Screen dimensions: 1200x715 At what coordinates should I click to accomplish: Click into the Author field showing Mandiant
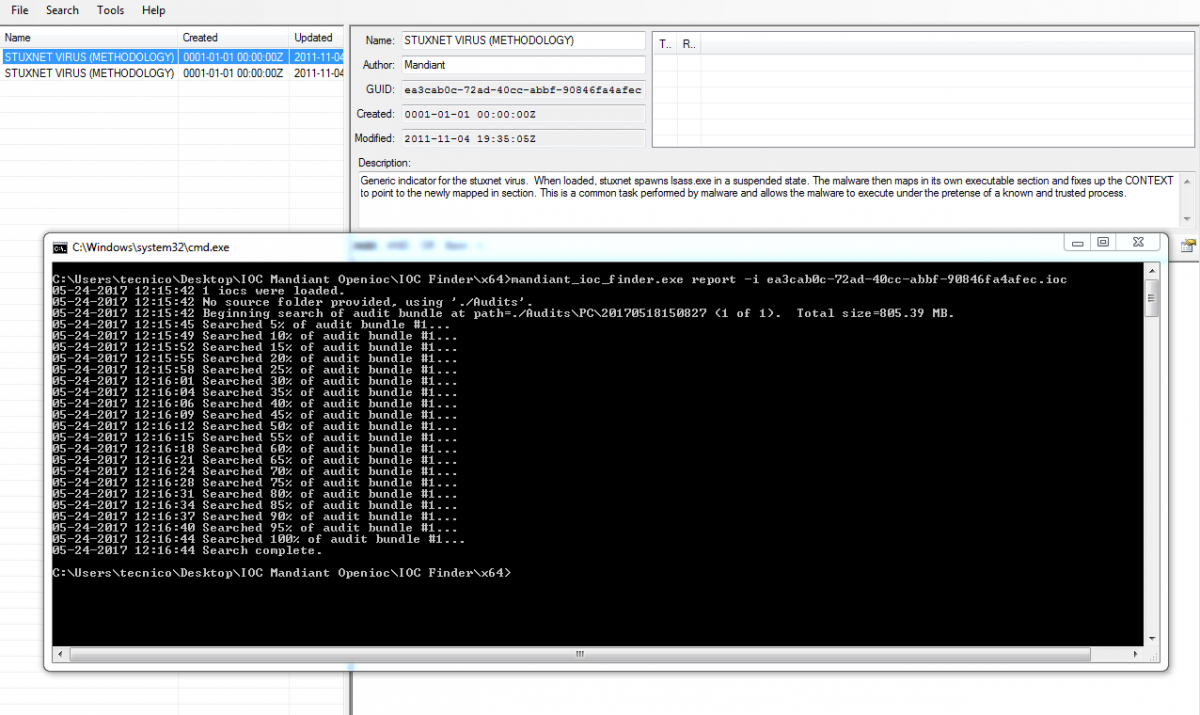(x=523, y=65)
